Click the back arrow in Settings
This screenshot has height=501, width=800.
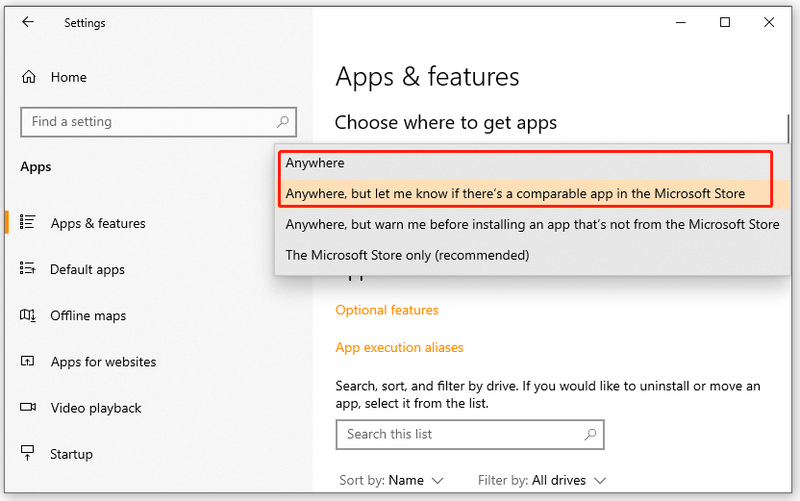[x=28, y=22]
